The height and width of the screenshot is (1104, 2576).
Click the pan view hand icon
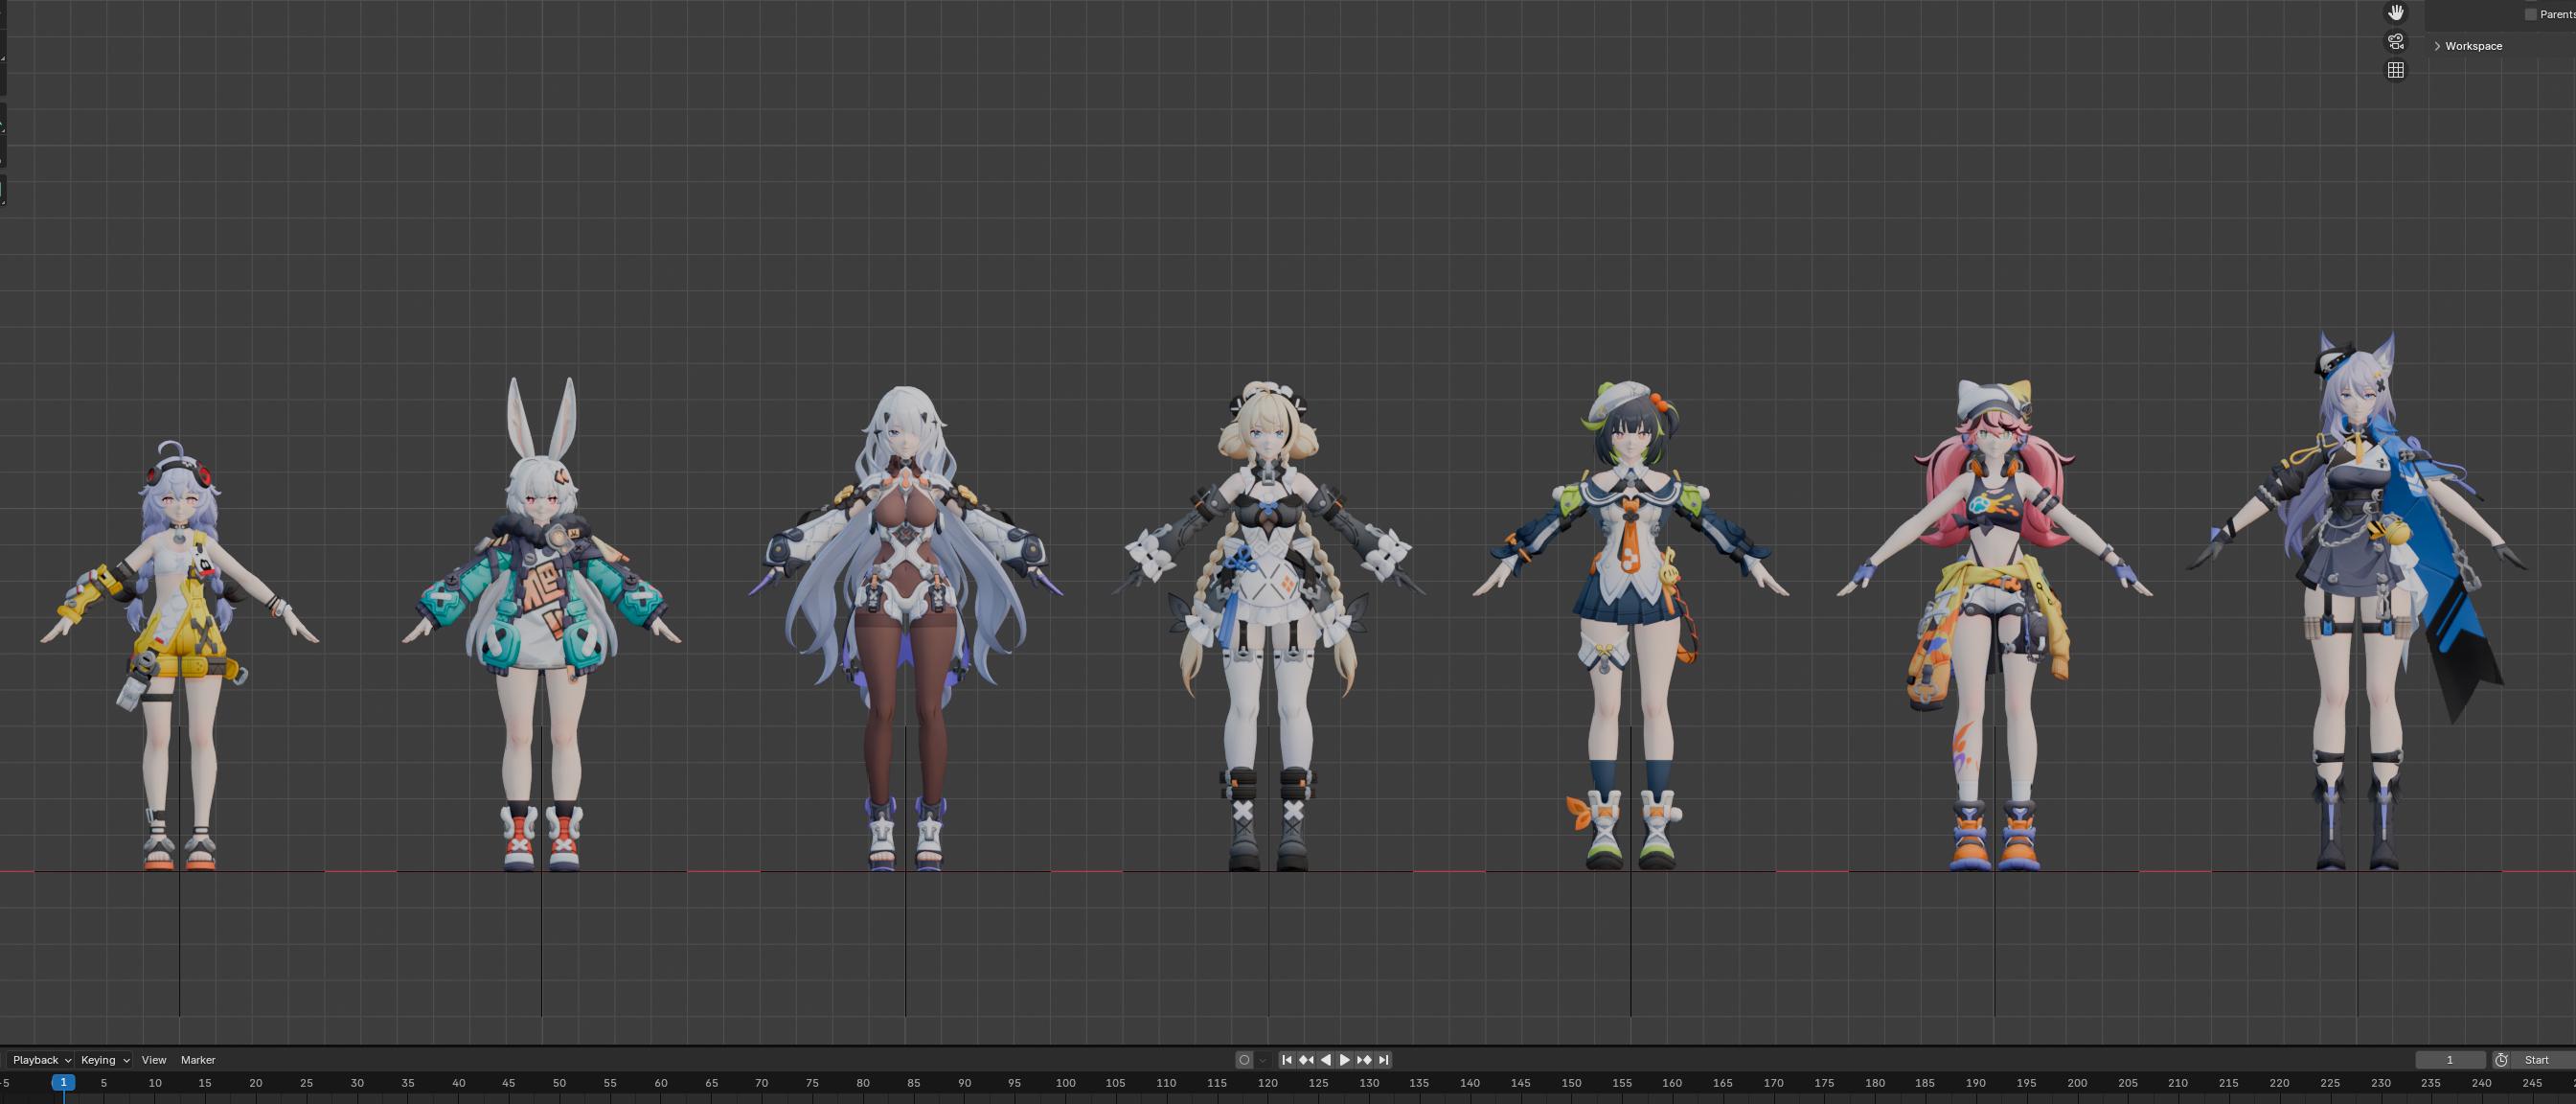[x=2395, y=13]
